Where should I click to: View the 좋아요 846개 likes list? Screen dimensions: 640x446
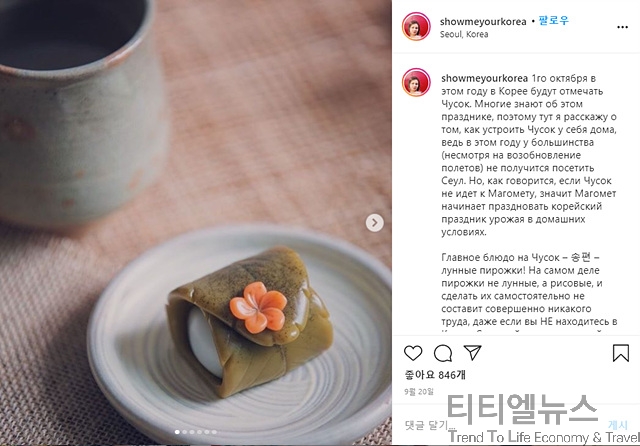(435, 375)
